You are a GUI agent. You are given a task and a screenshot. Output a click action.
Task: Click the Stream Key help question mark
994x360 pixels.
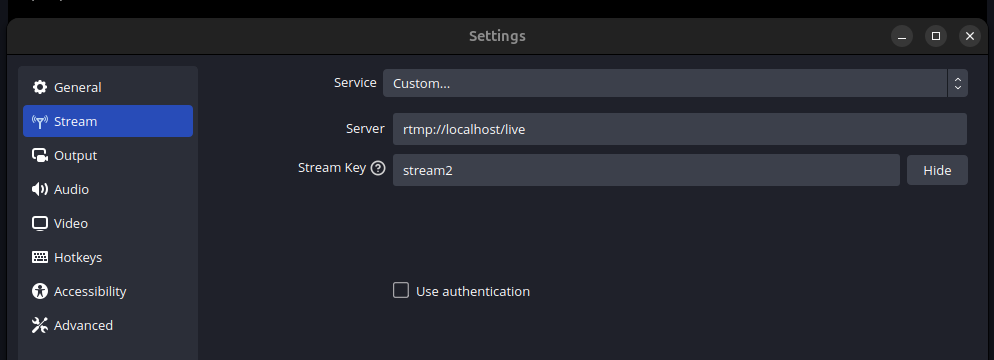(378, 168)
